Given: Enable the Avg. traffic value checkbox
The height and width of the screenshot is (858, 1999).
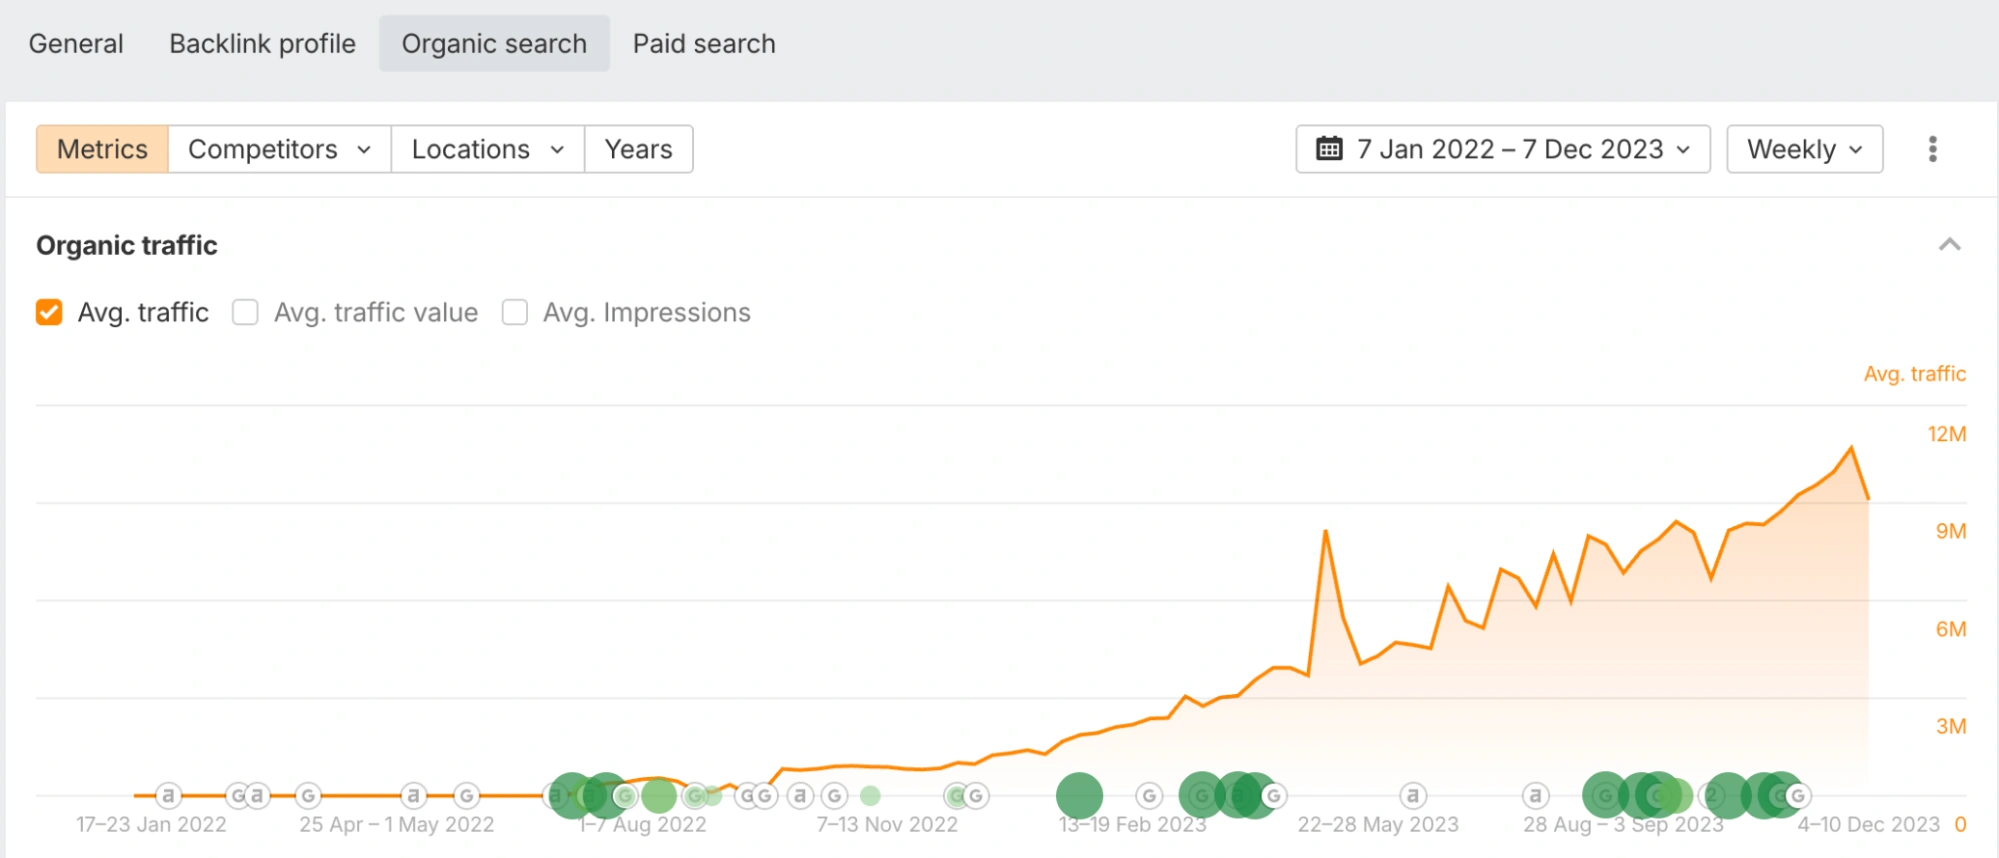Looking at the screenshot, I should [245, 313].
